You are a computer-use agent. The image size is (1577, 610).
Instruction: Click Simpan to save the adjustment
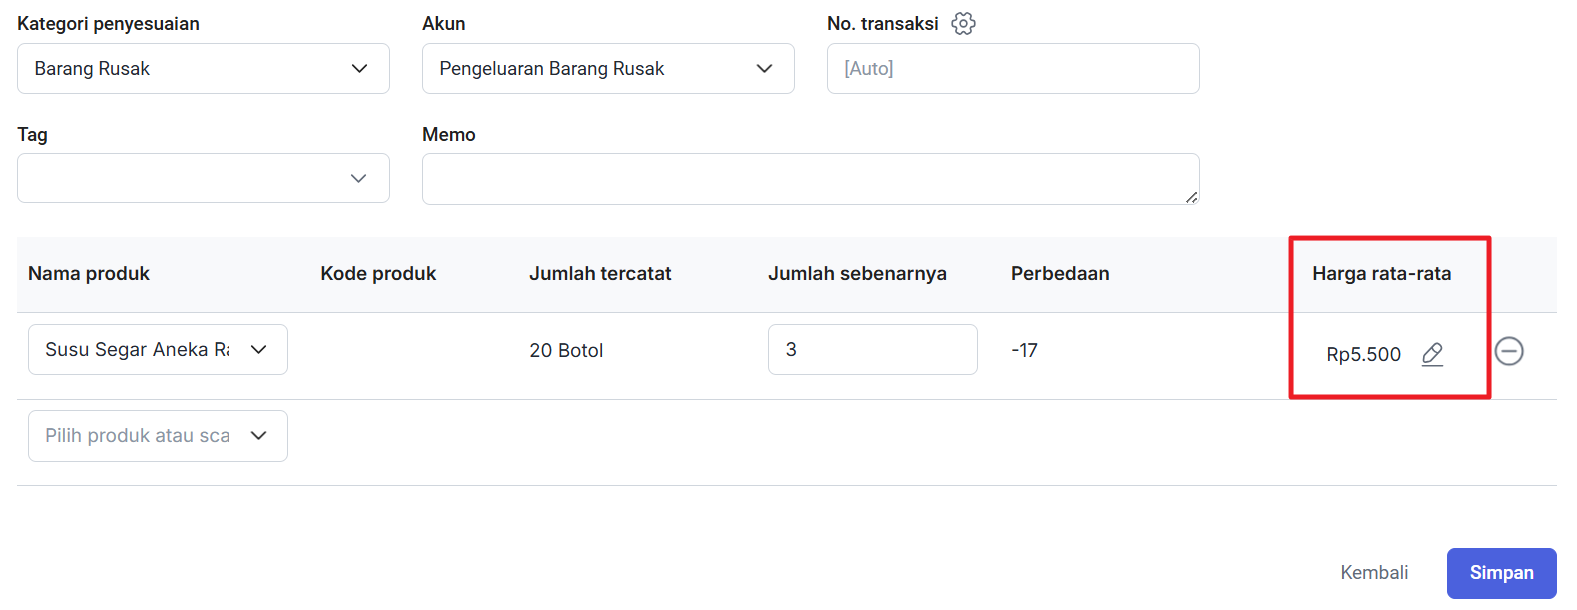point(1501,573)
